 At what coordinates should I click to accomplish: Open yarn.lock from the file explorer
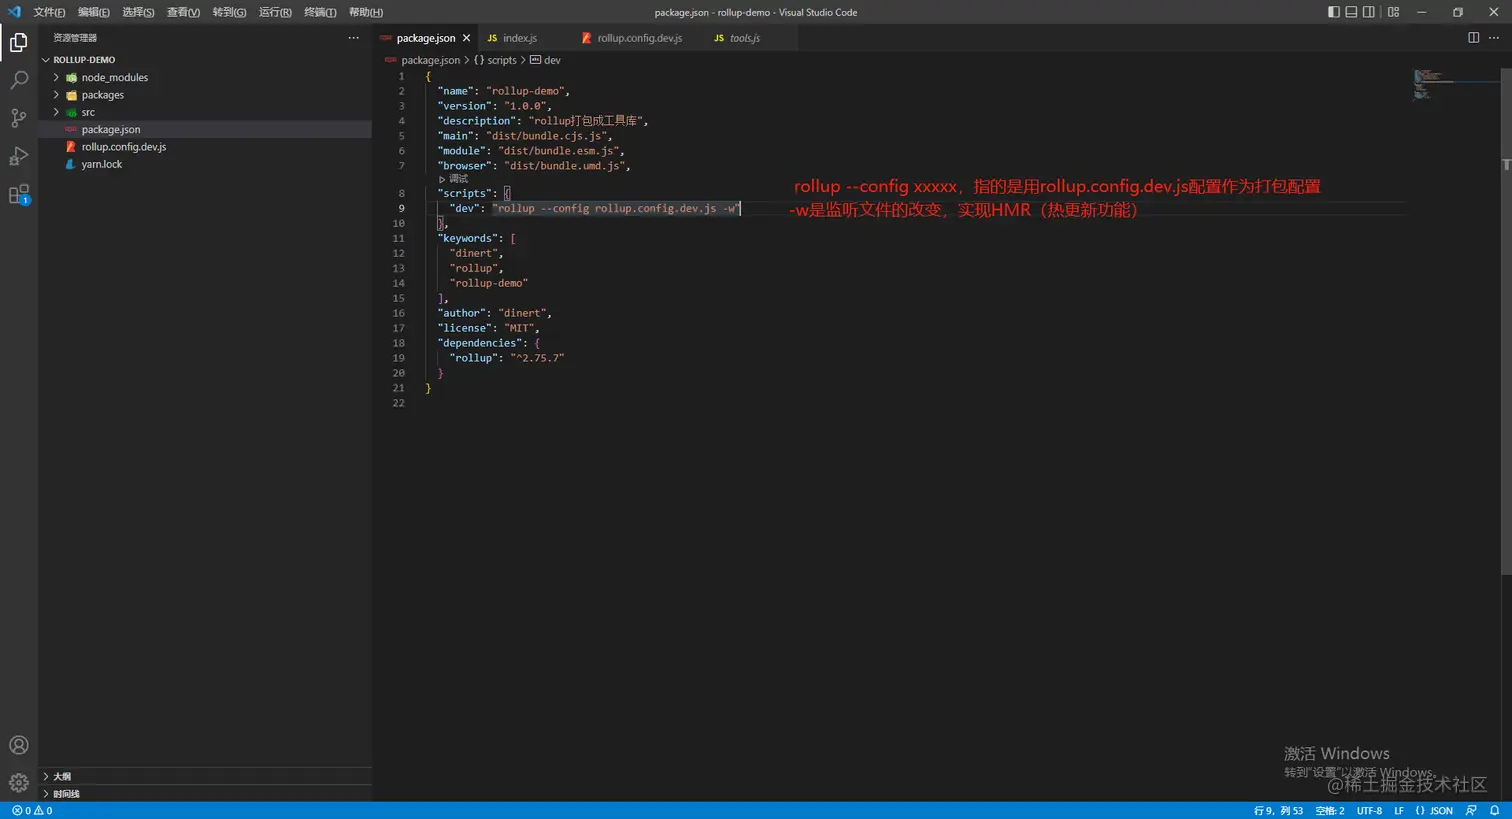[205, 164]
